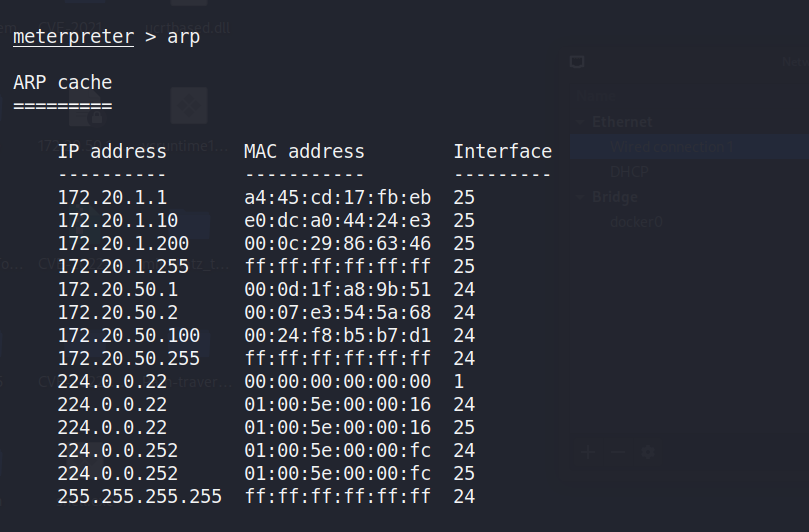
Task: Click interface 24 in the 172.20.50.1 row
Action: (x=464, y=289)
